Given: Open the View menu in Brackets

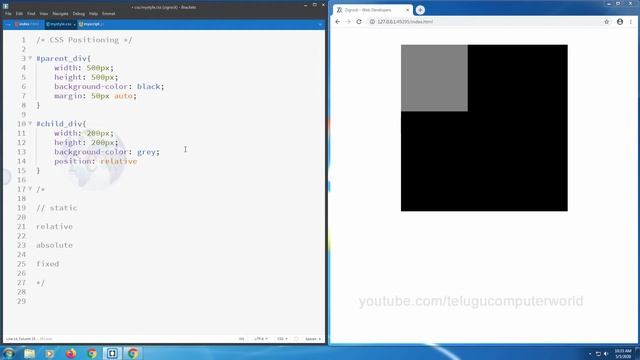Looking at the screenshot, I should coord(44,13).
